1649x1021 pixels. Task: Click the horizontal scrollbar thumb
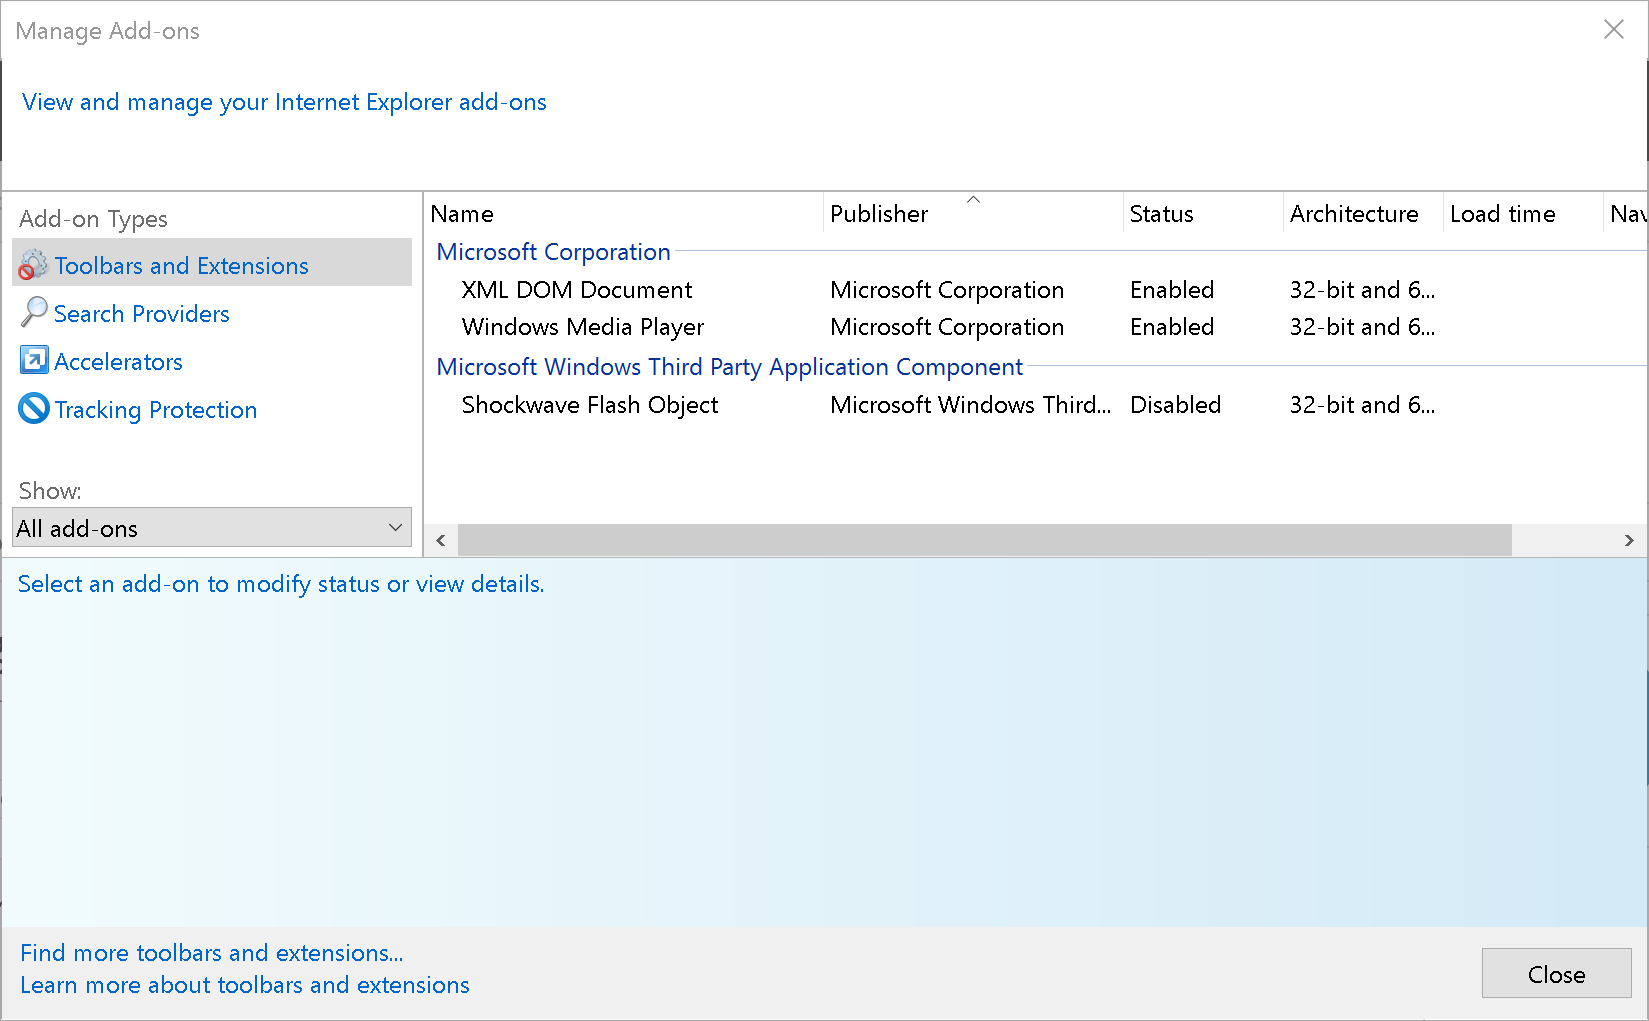[x=985, y=540]
